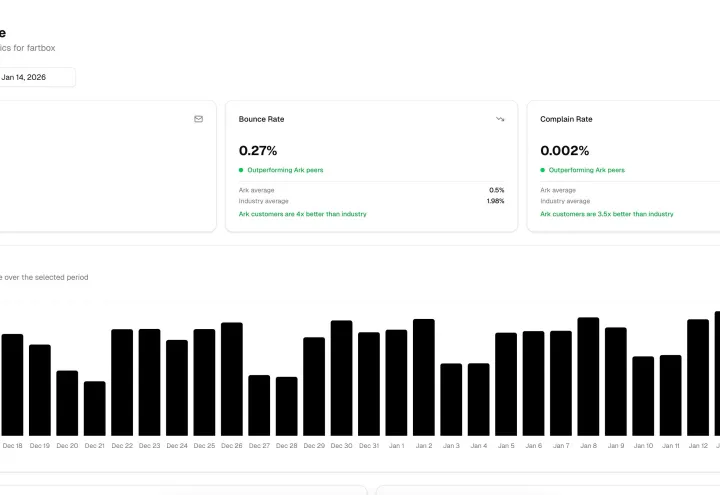The width and height of the screenshot is (720, 495).
Task: Select the Jan 12 bar in the chart
Action: pyautogui.click(x=698, y=377)
